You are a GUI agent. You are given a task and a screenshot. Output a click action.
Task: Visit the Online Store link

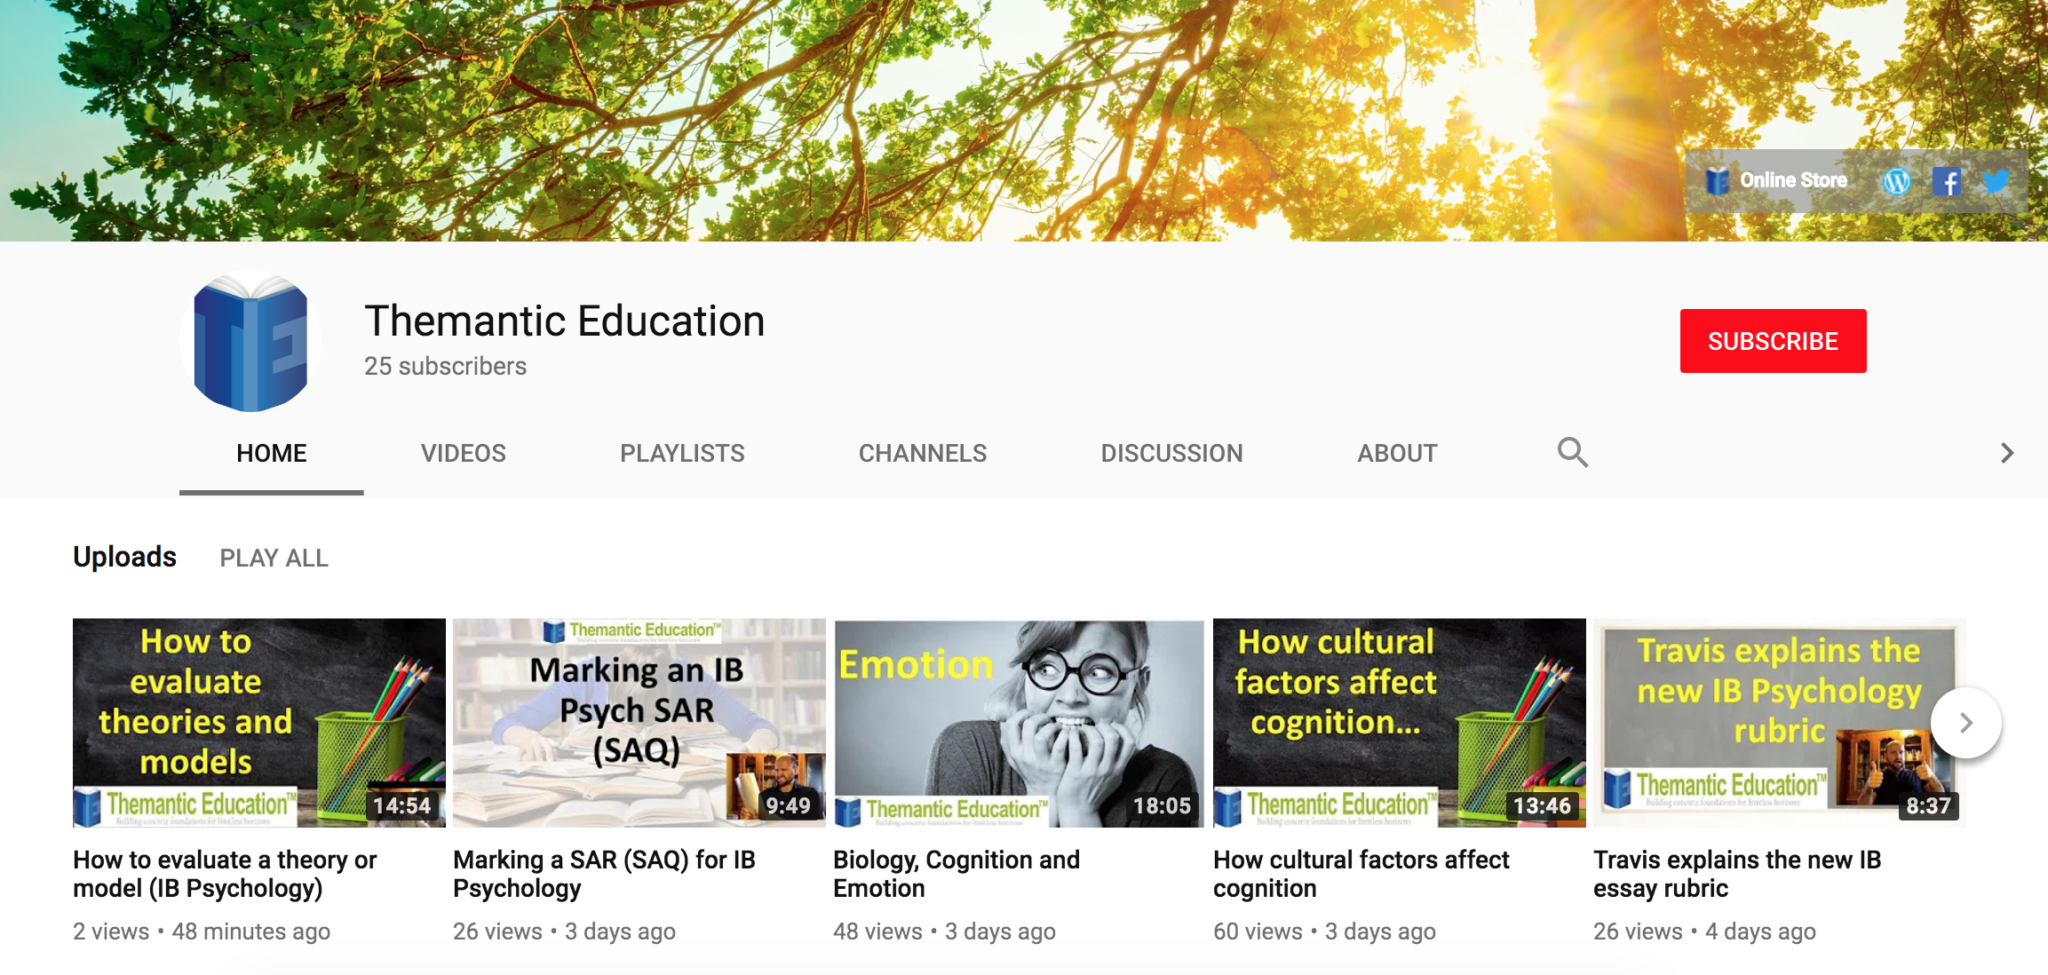click(1776, 181)
